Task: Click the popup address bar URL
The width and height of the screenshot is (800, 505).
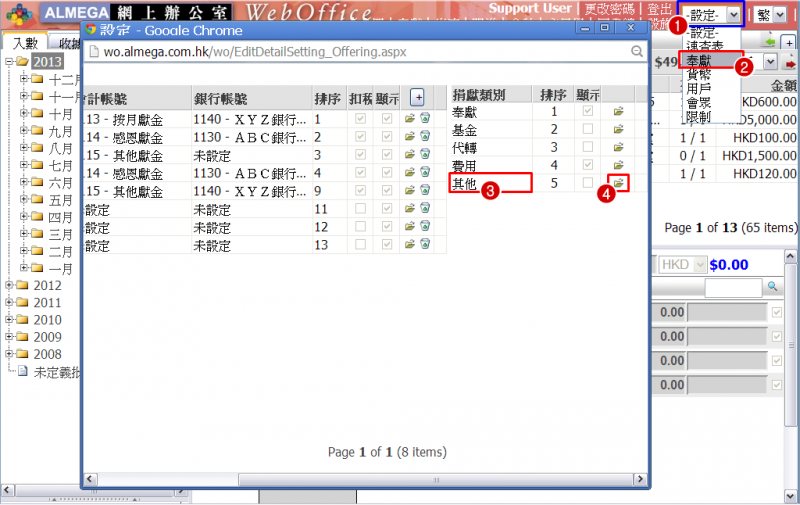Action: (255, 52)
